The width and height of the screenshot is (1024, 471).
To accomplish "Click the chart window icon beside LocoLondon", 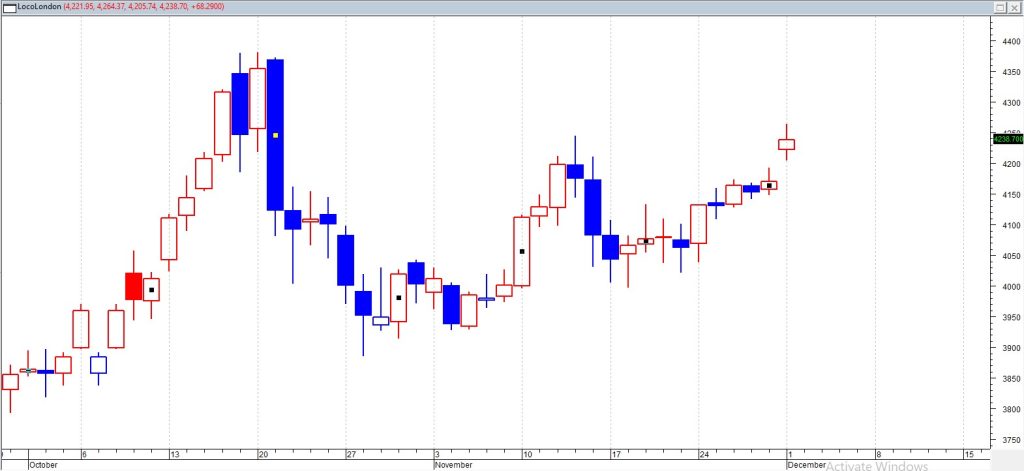I will pyautogui.click(x=10, y=6).
